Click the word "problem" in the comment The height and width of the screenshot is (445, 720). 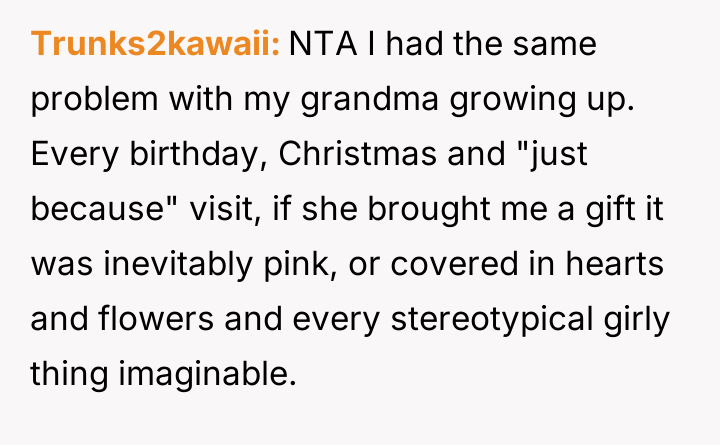point(92,101)
